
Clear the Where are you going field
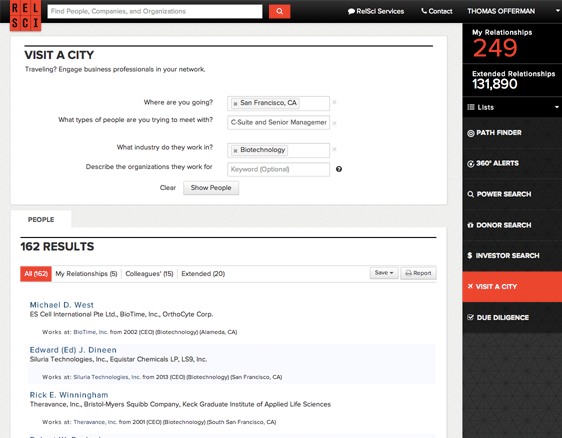click(x=334, y=103)
